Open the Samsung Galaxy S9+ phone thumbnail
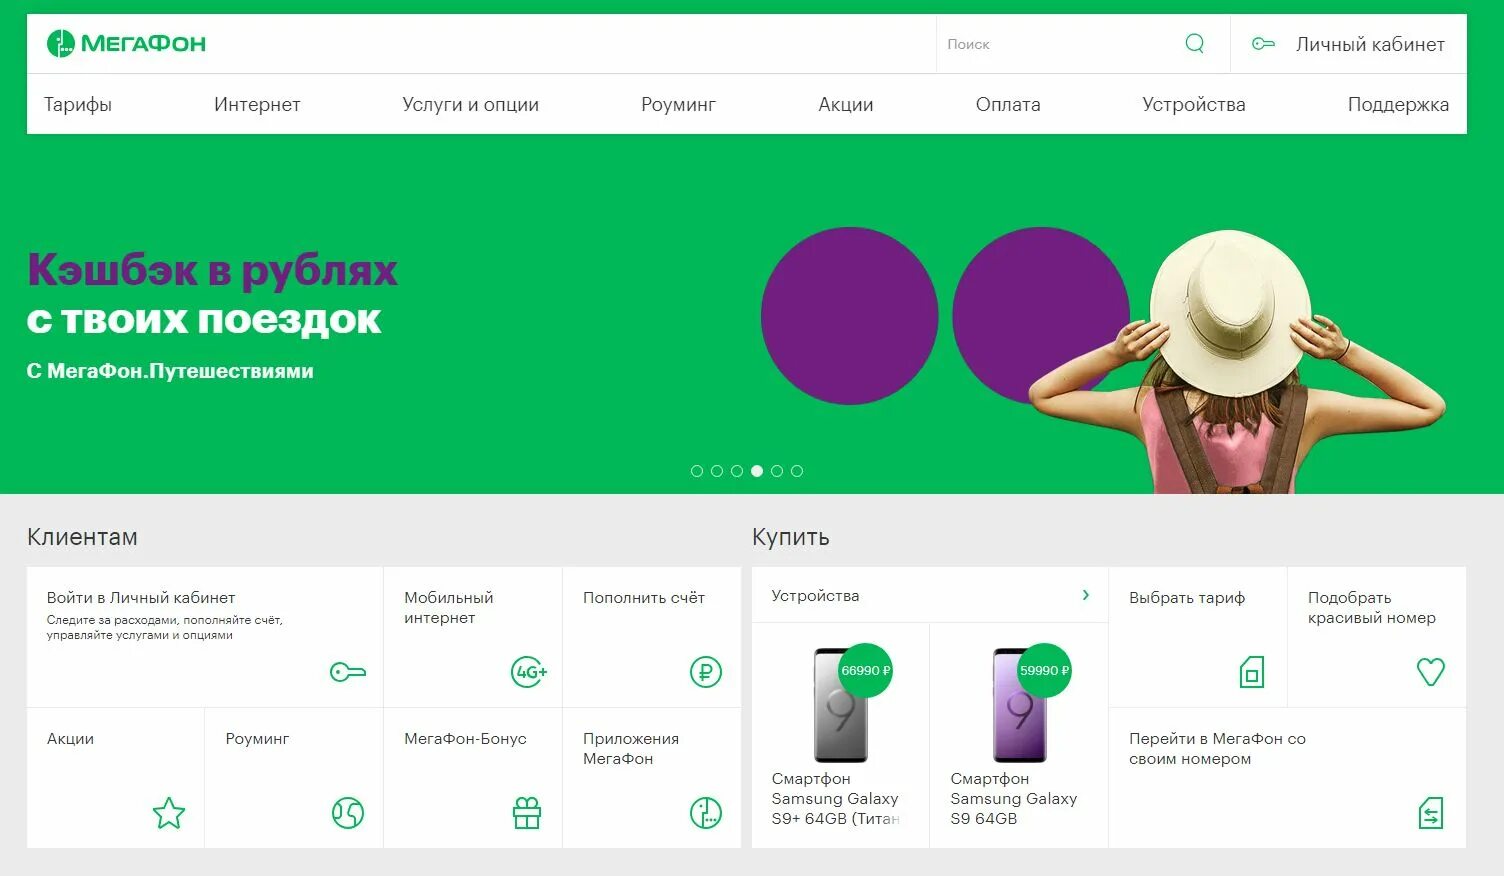 pos(840,705)
